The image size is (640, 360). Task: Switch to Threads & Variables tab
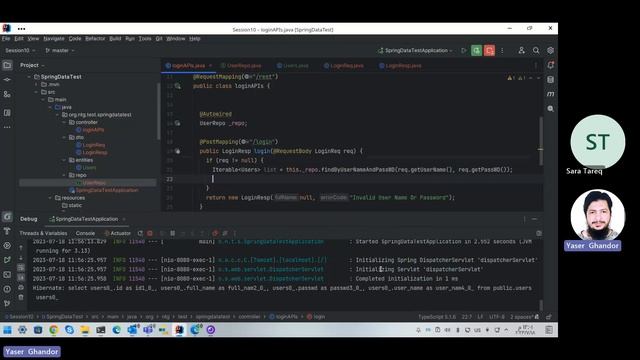click(x=43, y=233)
